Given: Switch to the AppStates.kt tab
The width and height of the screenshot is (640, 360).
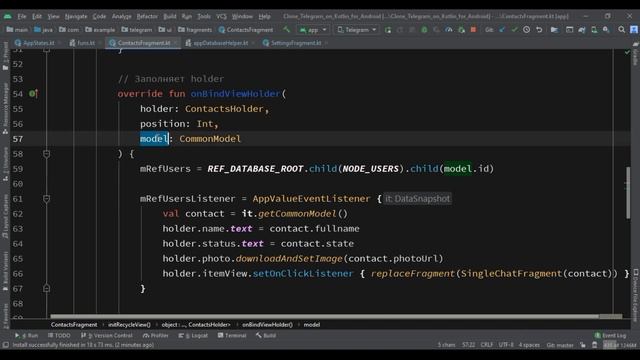Looking at the screenshot, I should point(38,43).
